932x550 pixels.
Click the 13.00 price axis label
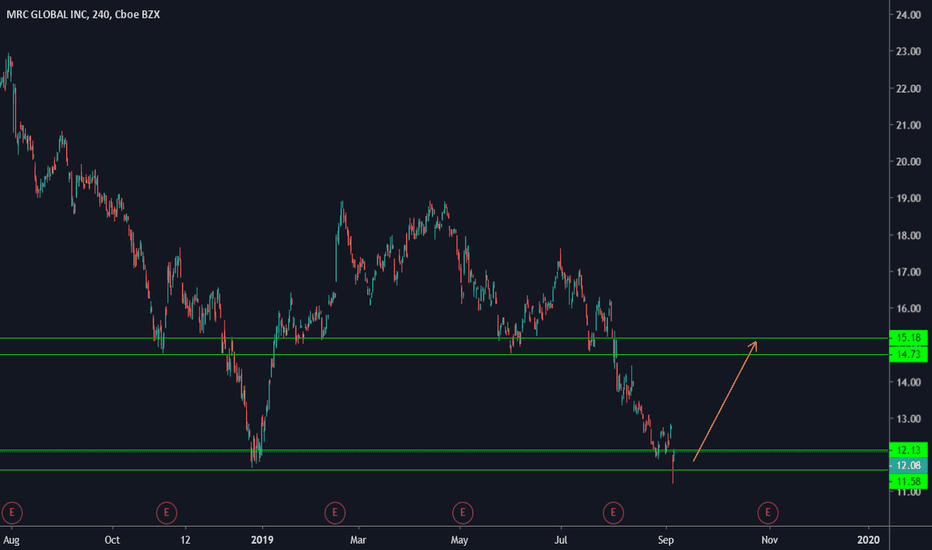[908, 419]
